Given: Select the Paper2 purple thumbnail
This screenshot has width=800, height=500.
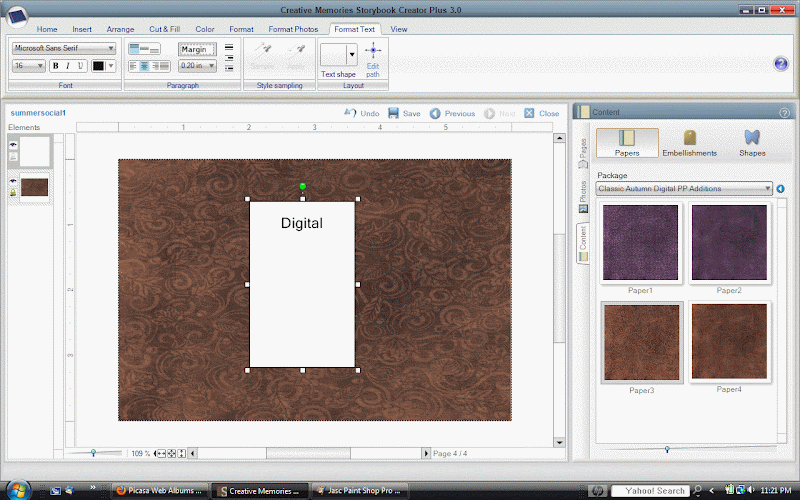Looking at the screenshot, I should pyautogui.click(x=729, y=243).
